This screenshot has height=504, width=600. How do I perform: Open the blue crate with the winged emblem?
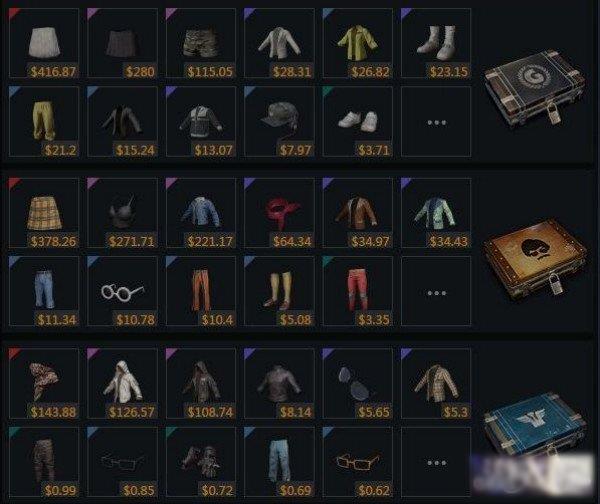click(533, 424)
